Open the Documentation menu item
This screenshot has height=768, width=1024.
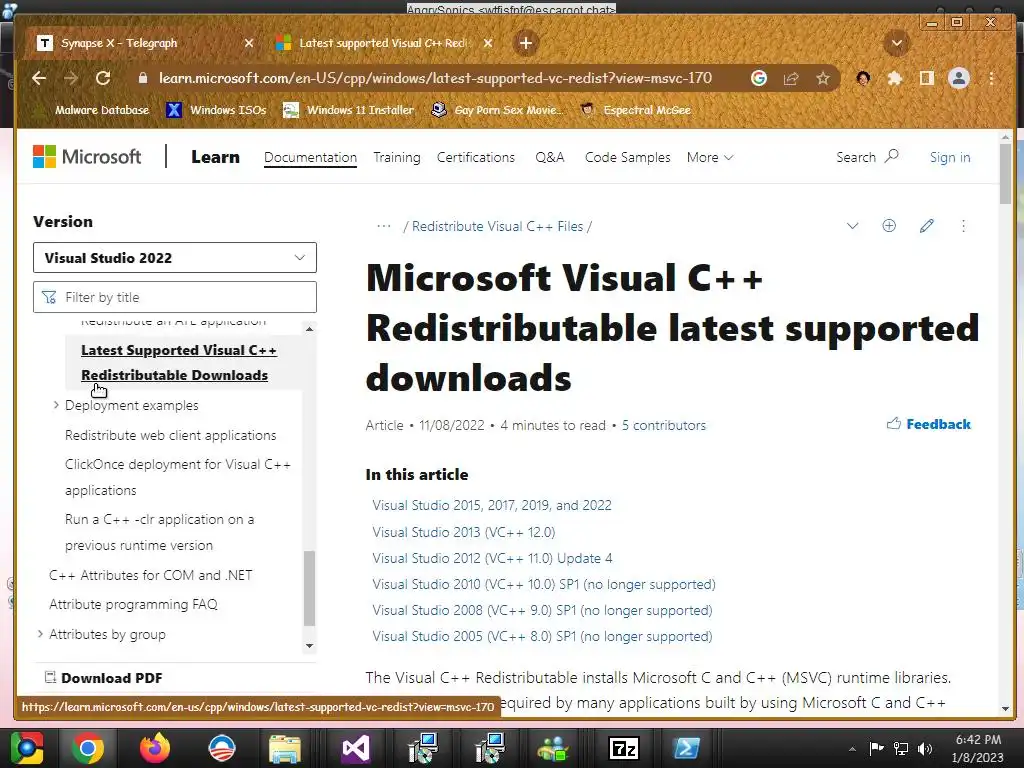(310, 157)
